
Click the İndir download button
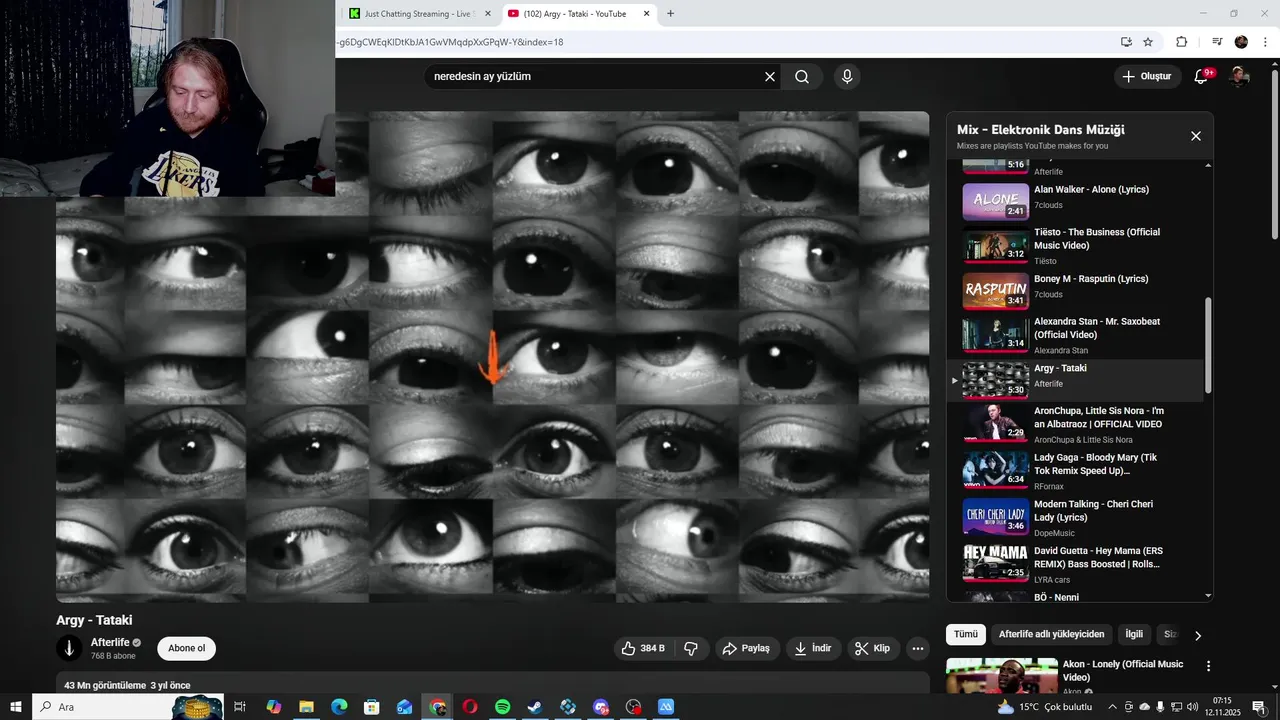pyautogui.click(x=813, y=648)
